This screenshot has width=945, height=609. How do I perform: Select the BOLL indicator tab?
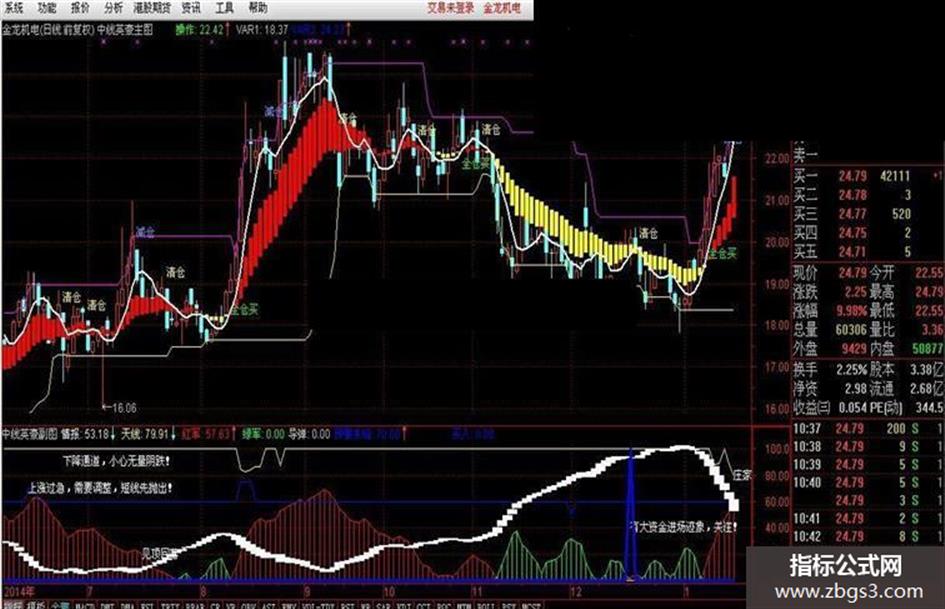click(x=485, y=605)
